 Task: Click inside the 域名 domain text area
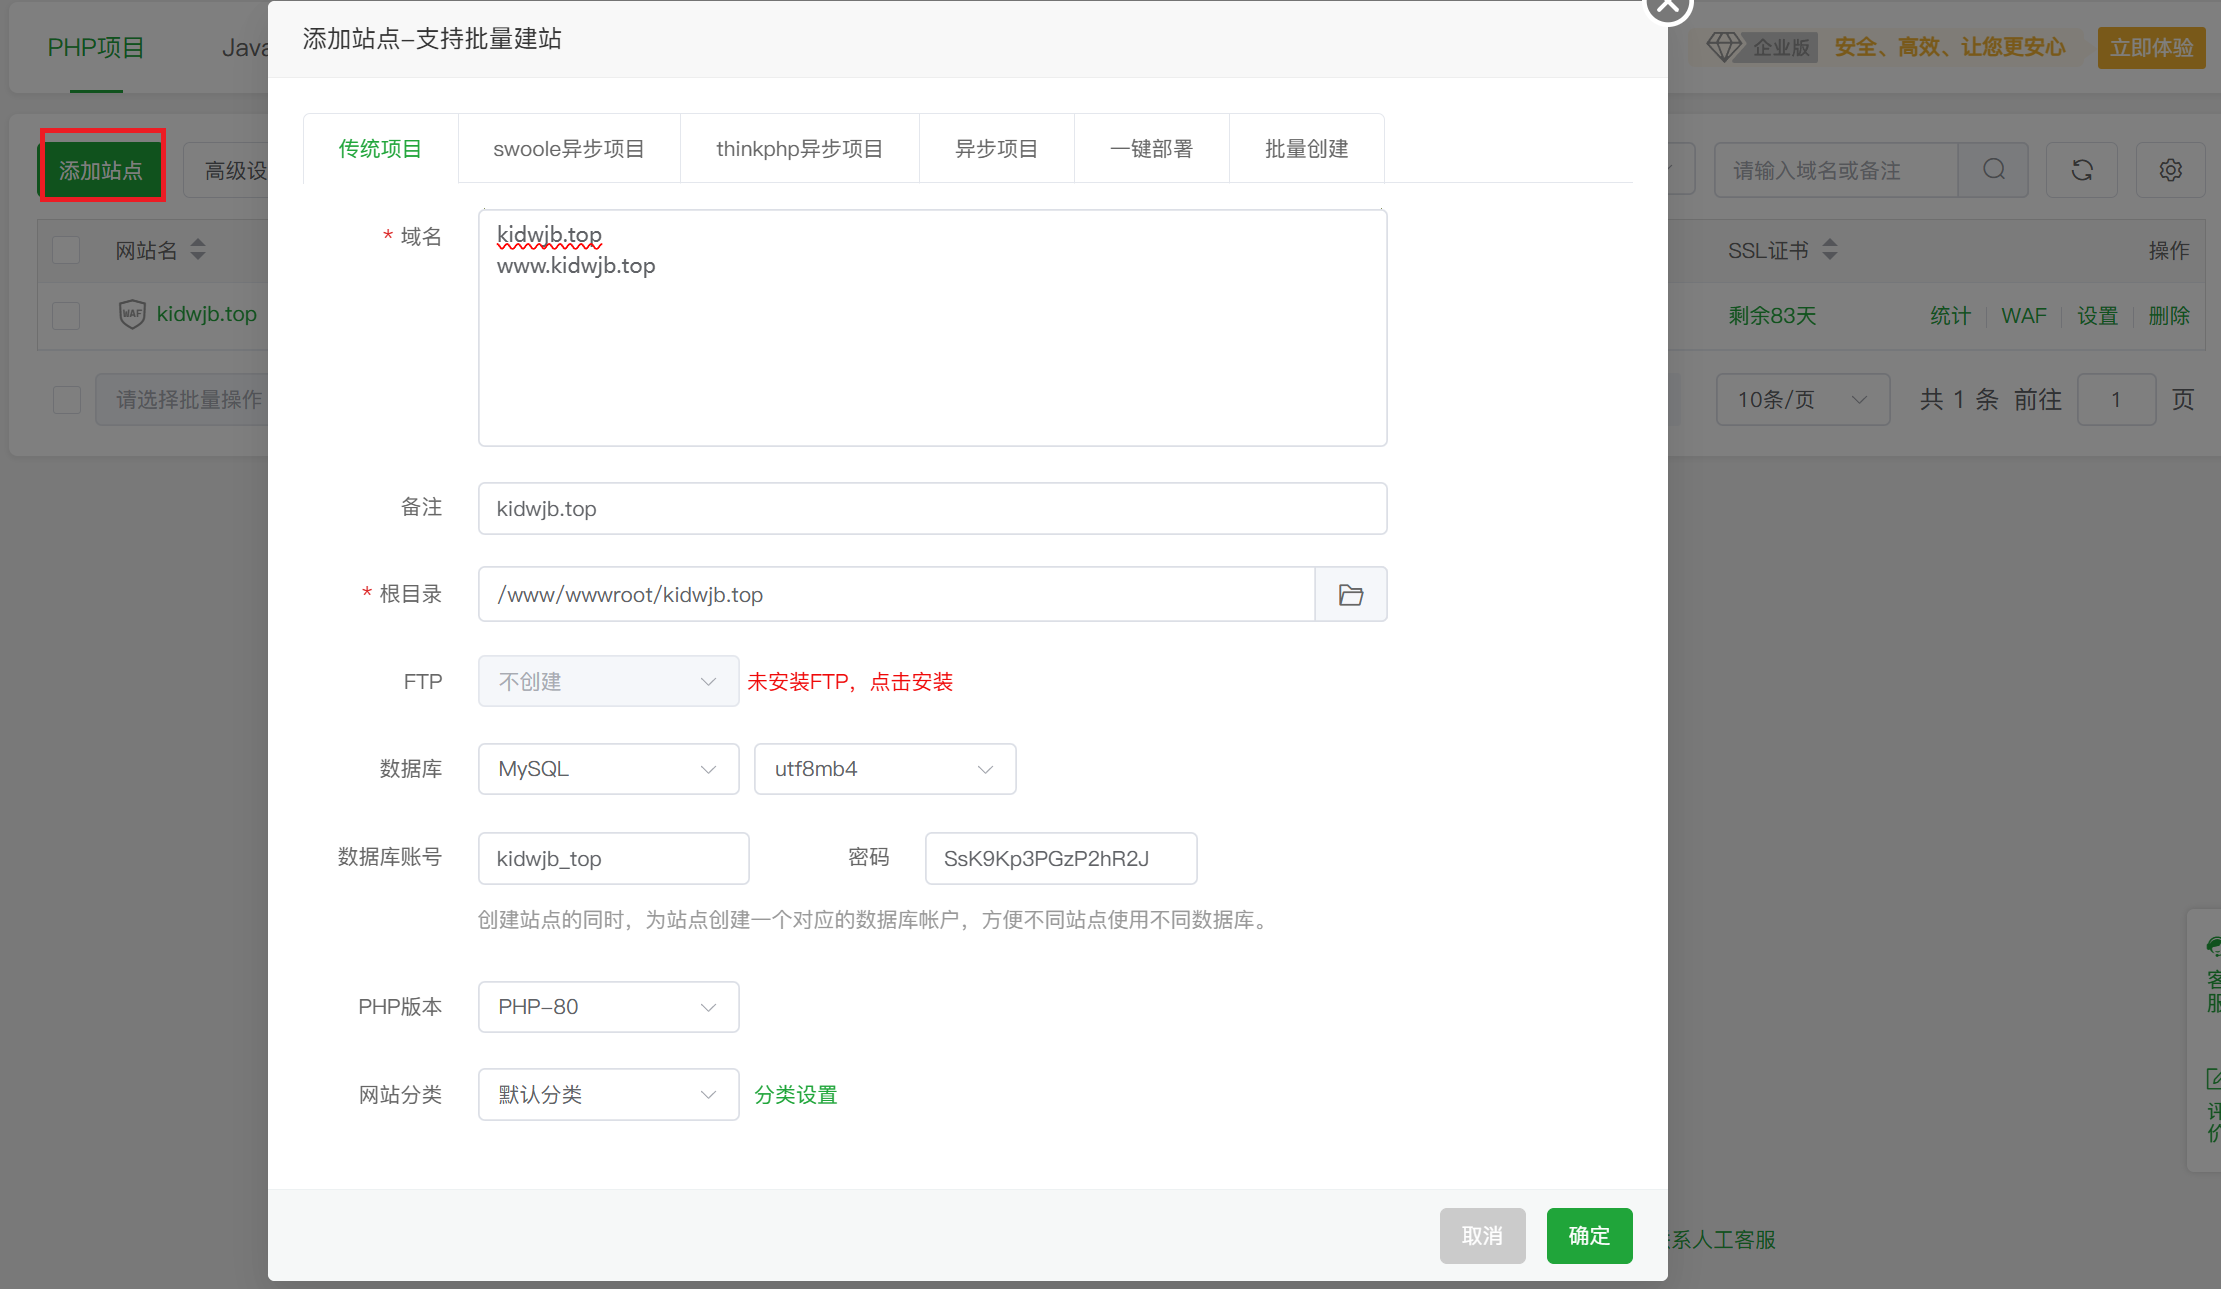930,330
